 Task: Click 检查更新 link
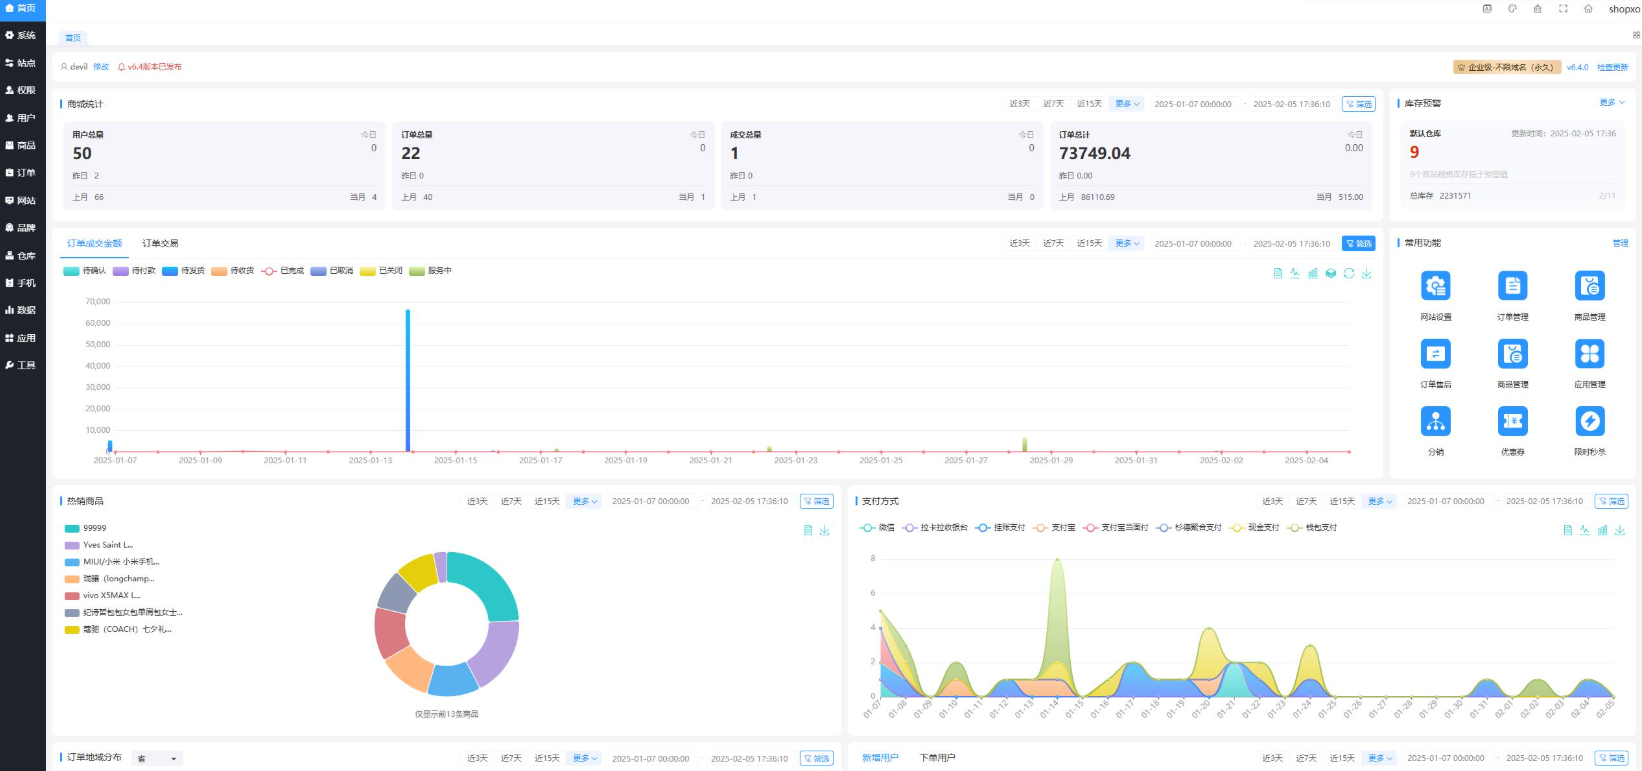pos(1612,67)
